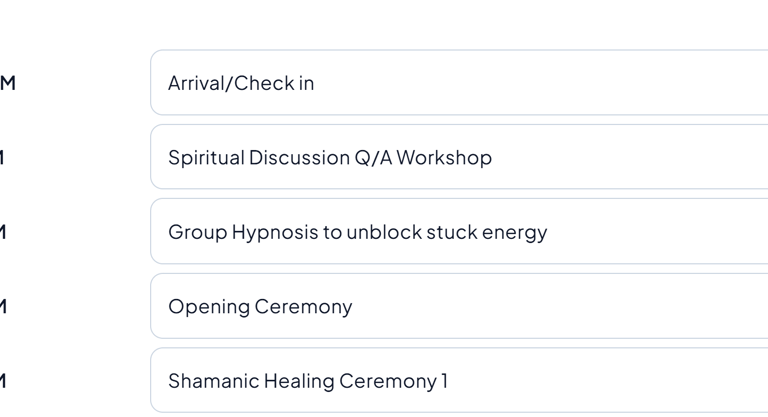Screen dimensions: 768x417
Task: Focus the Spiritual Discussion Q/A Workshop field
Action: coord(460,157)
